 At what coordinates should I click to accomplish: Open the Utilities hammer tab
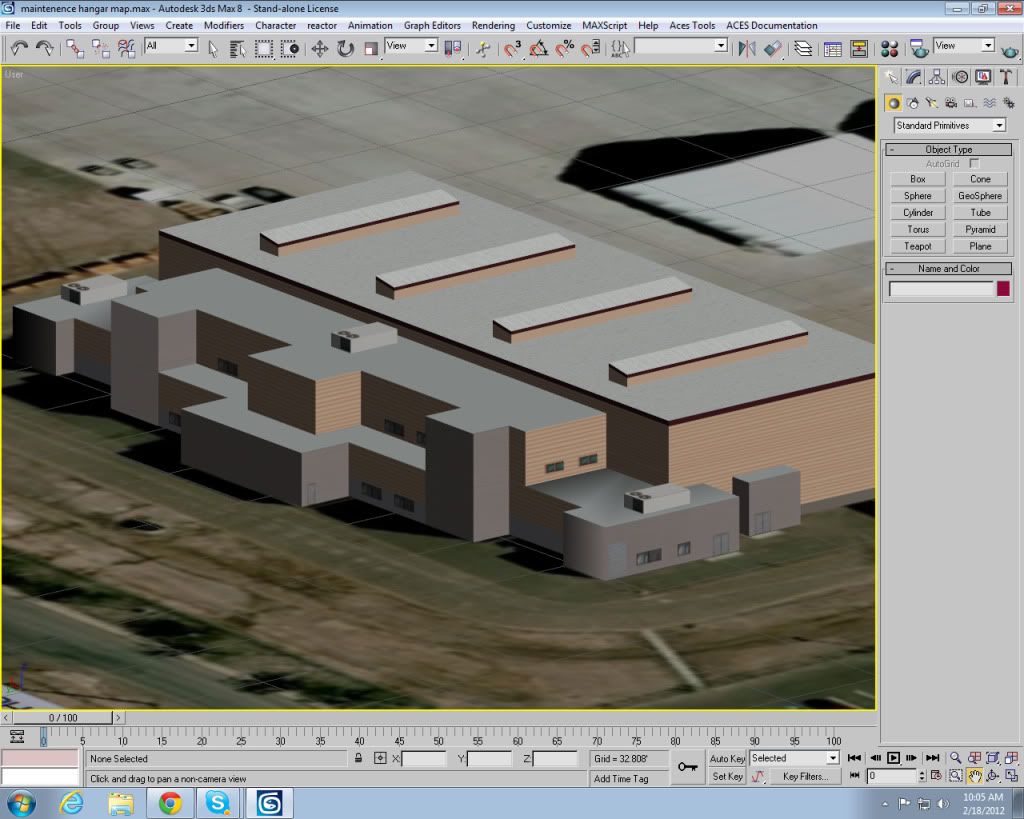(1007, 77)
